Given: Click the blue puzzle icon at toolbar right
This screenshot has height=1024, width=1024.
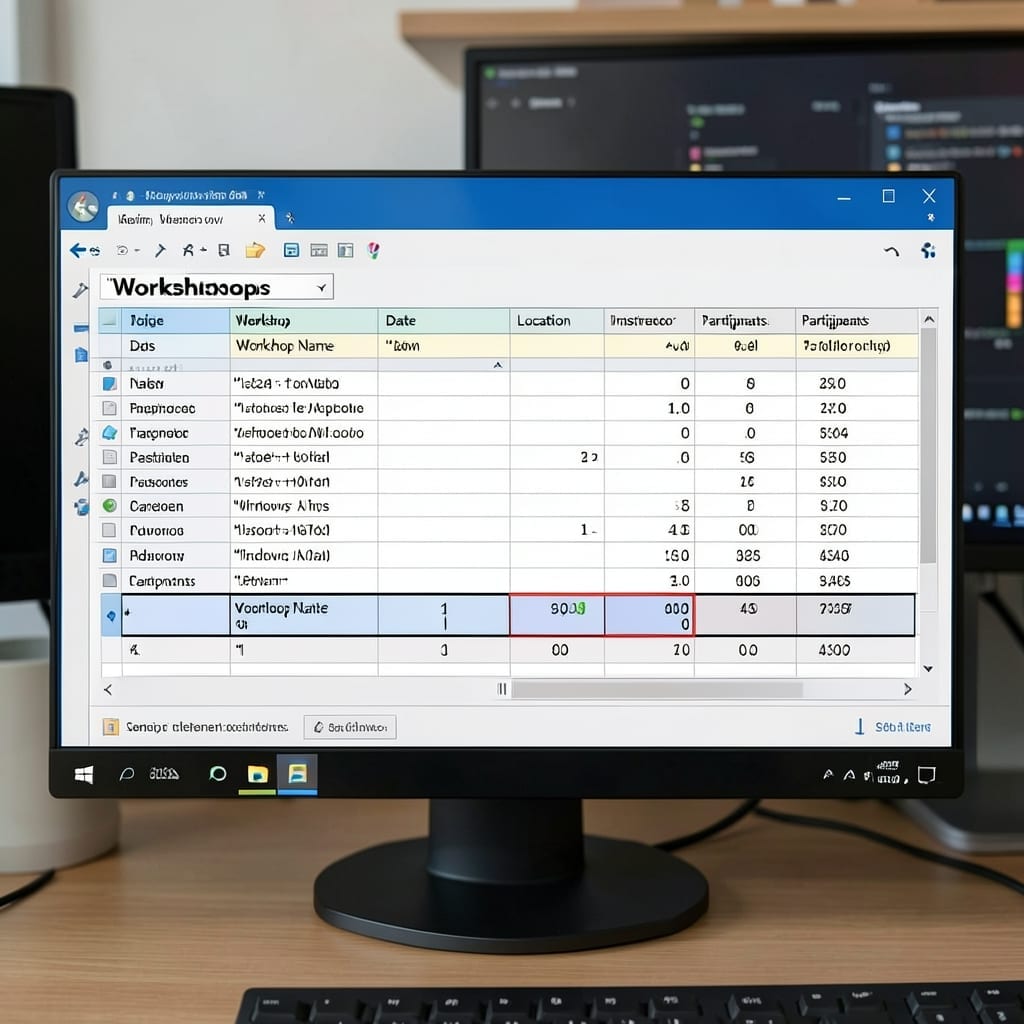Looking at the screenshot, I should pyautogui.click(x=928, y=250).
